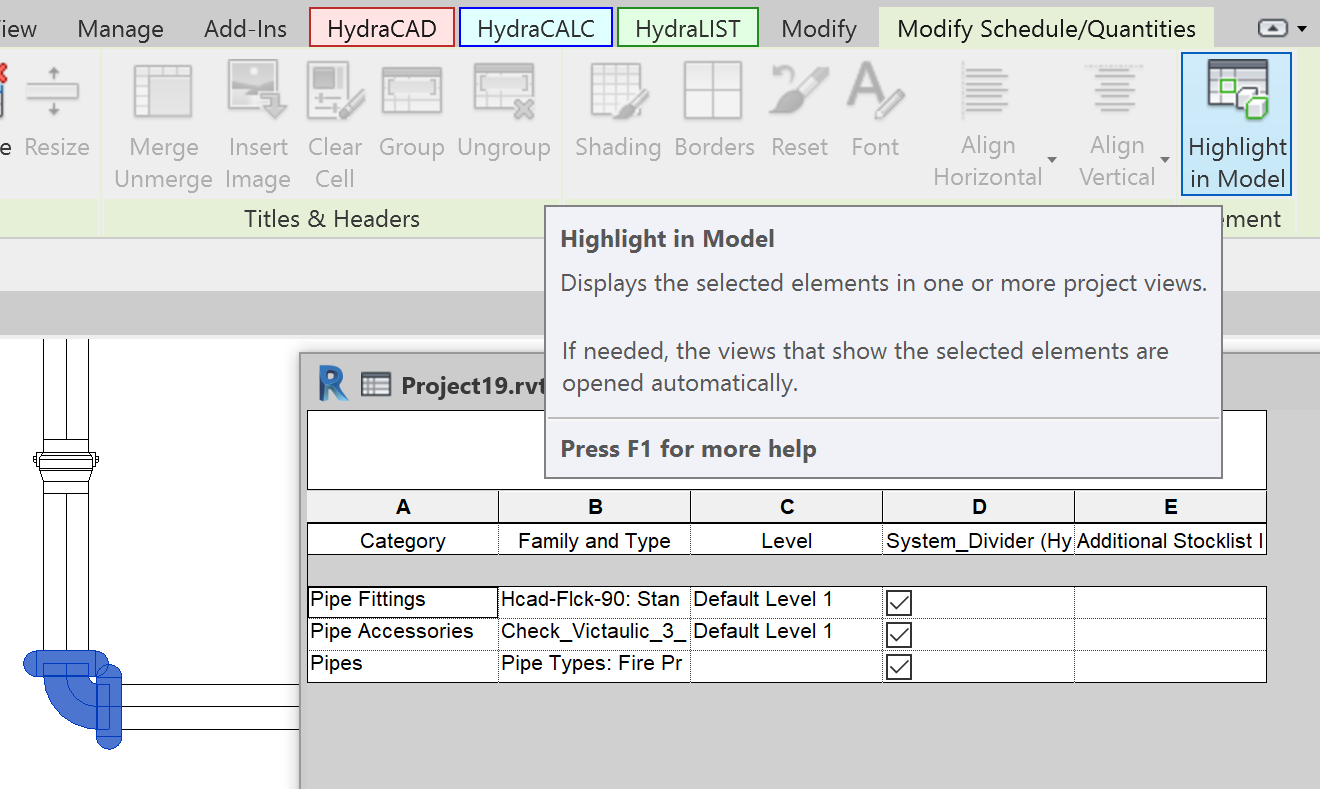Viewport: 1320px width, 789px height.
Task: Open the Borders tool
Action: pyautogui.click(x=714, y=111)
